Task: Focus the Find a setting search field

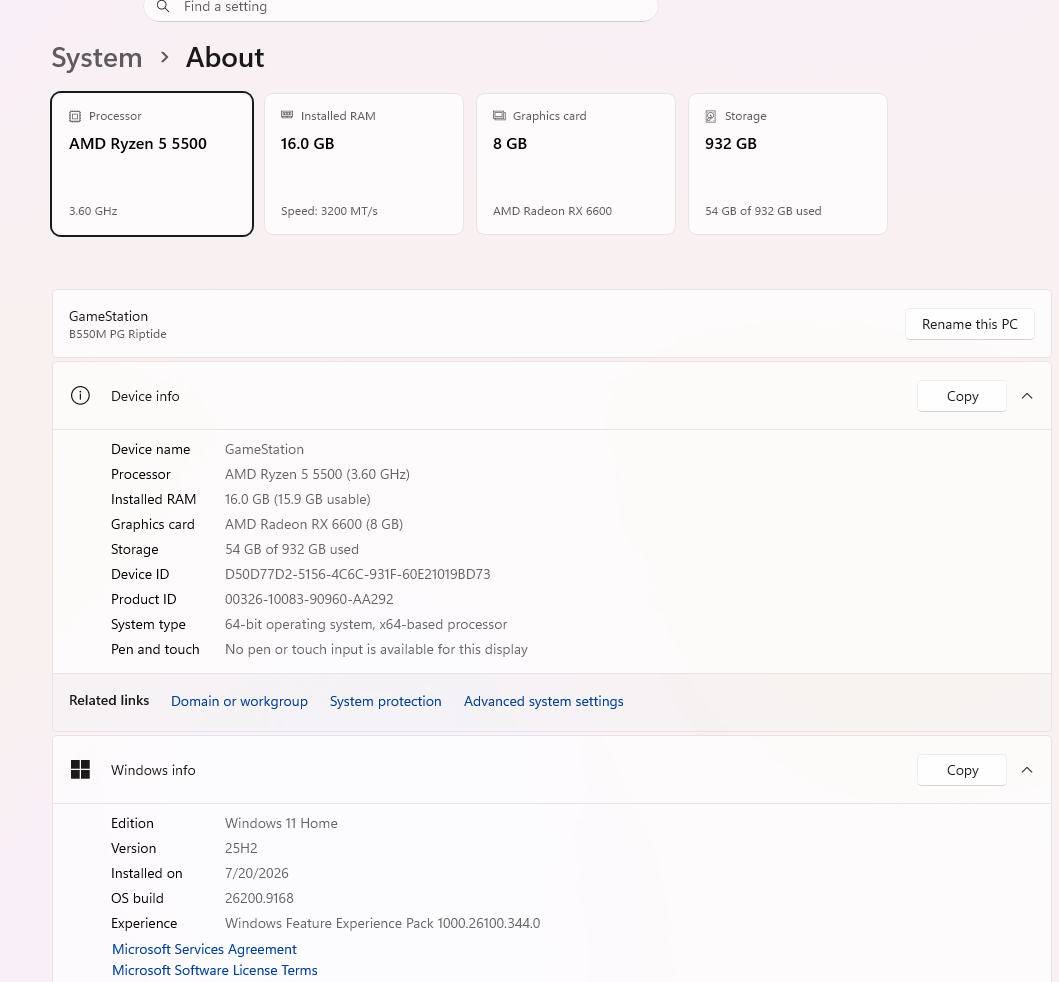Action: (401, 7)
